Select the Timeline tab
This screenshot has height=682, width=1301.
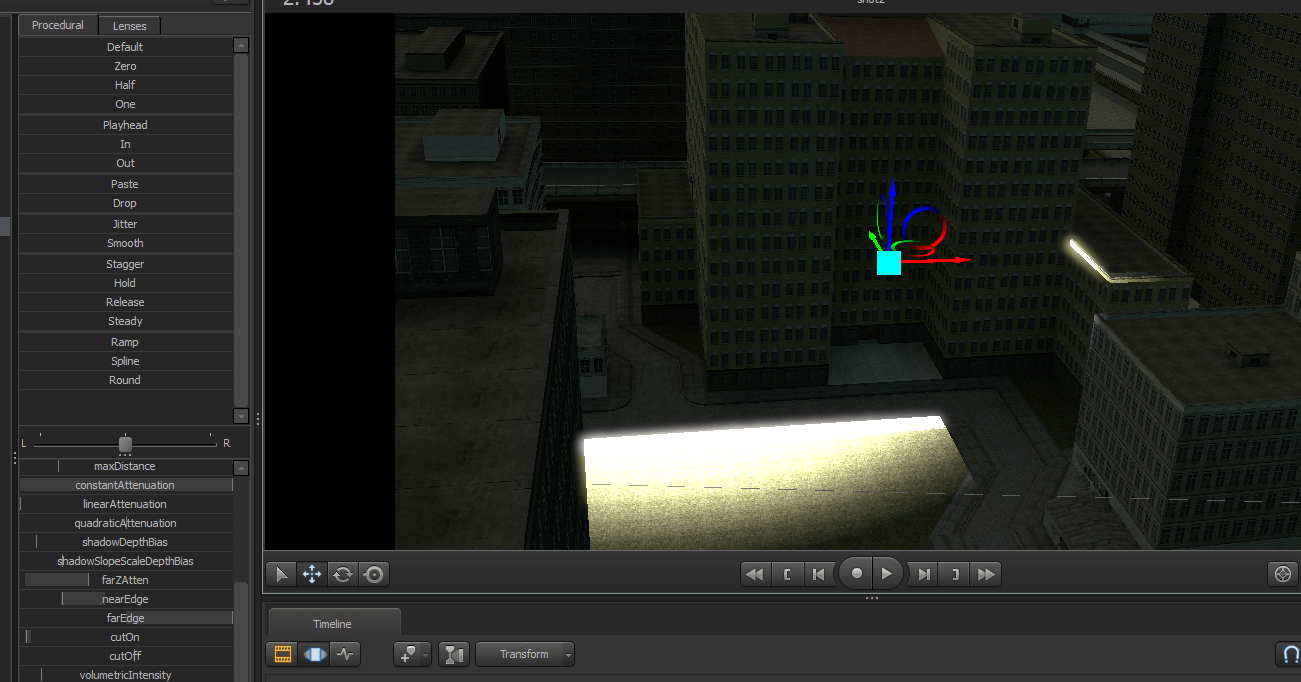tap(334, 624)
